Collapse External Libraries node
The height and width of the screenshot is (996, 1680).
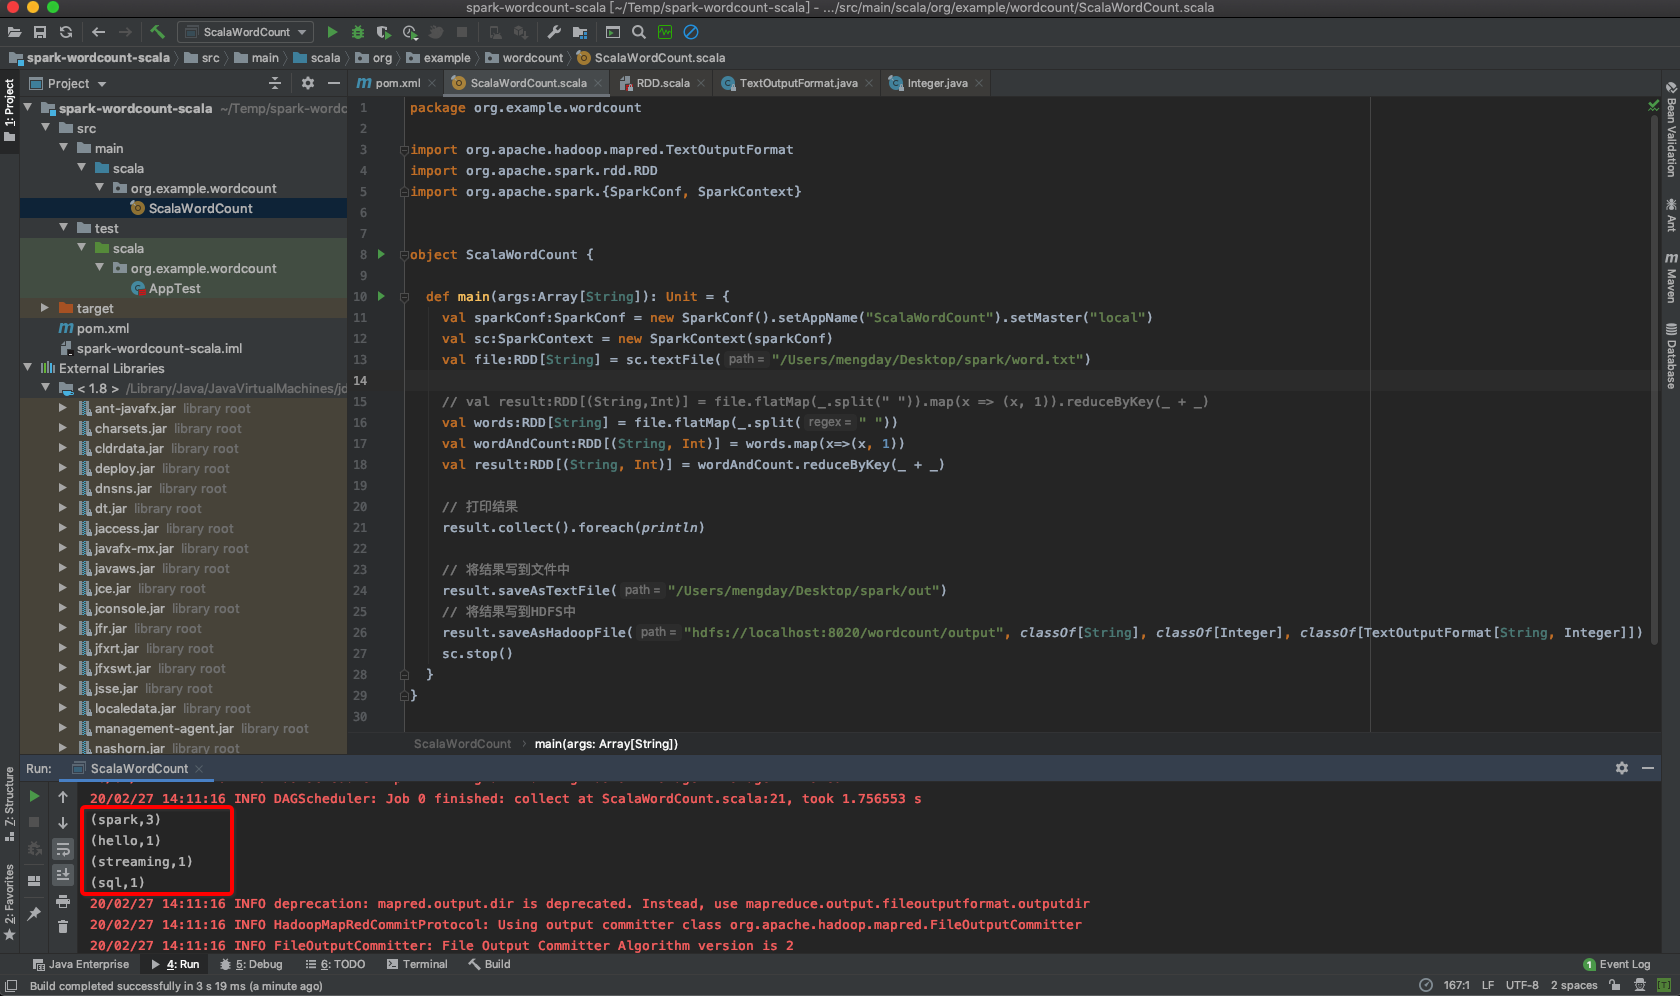28,368
